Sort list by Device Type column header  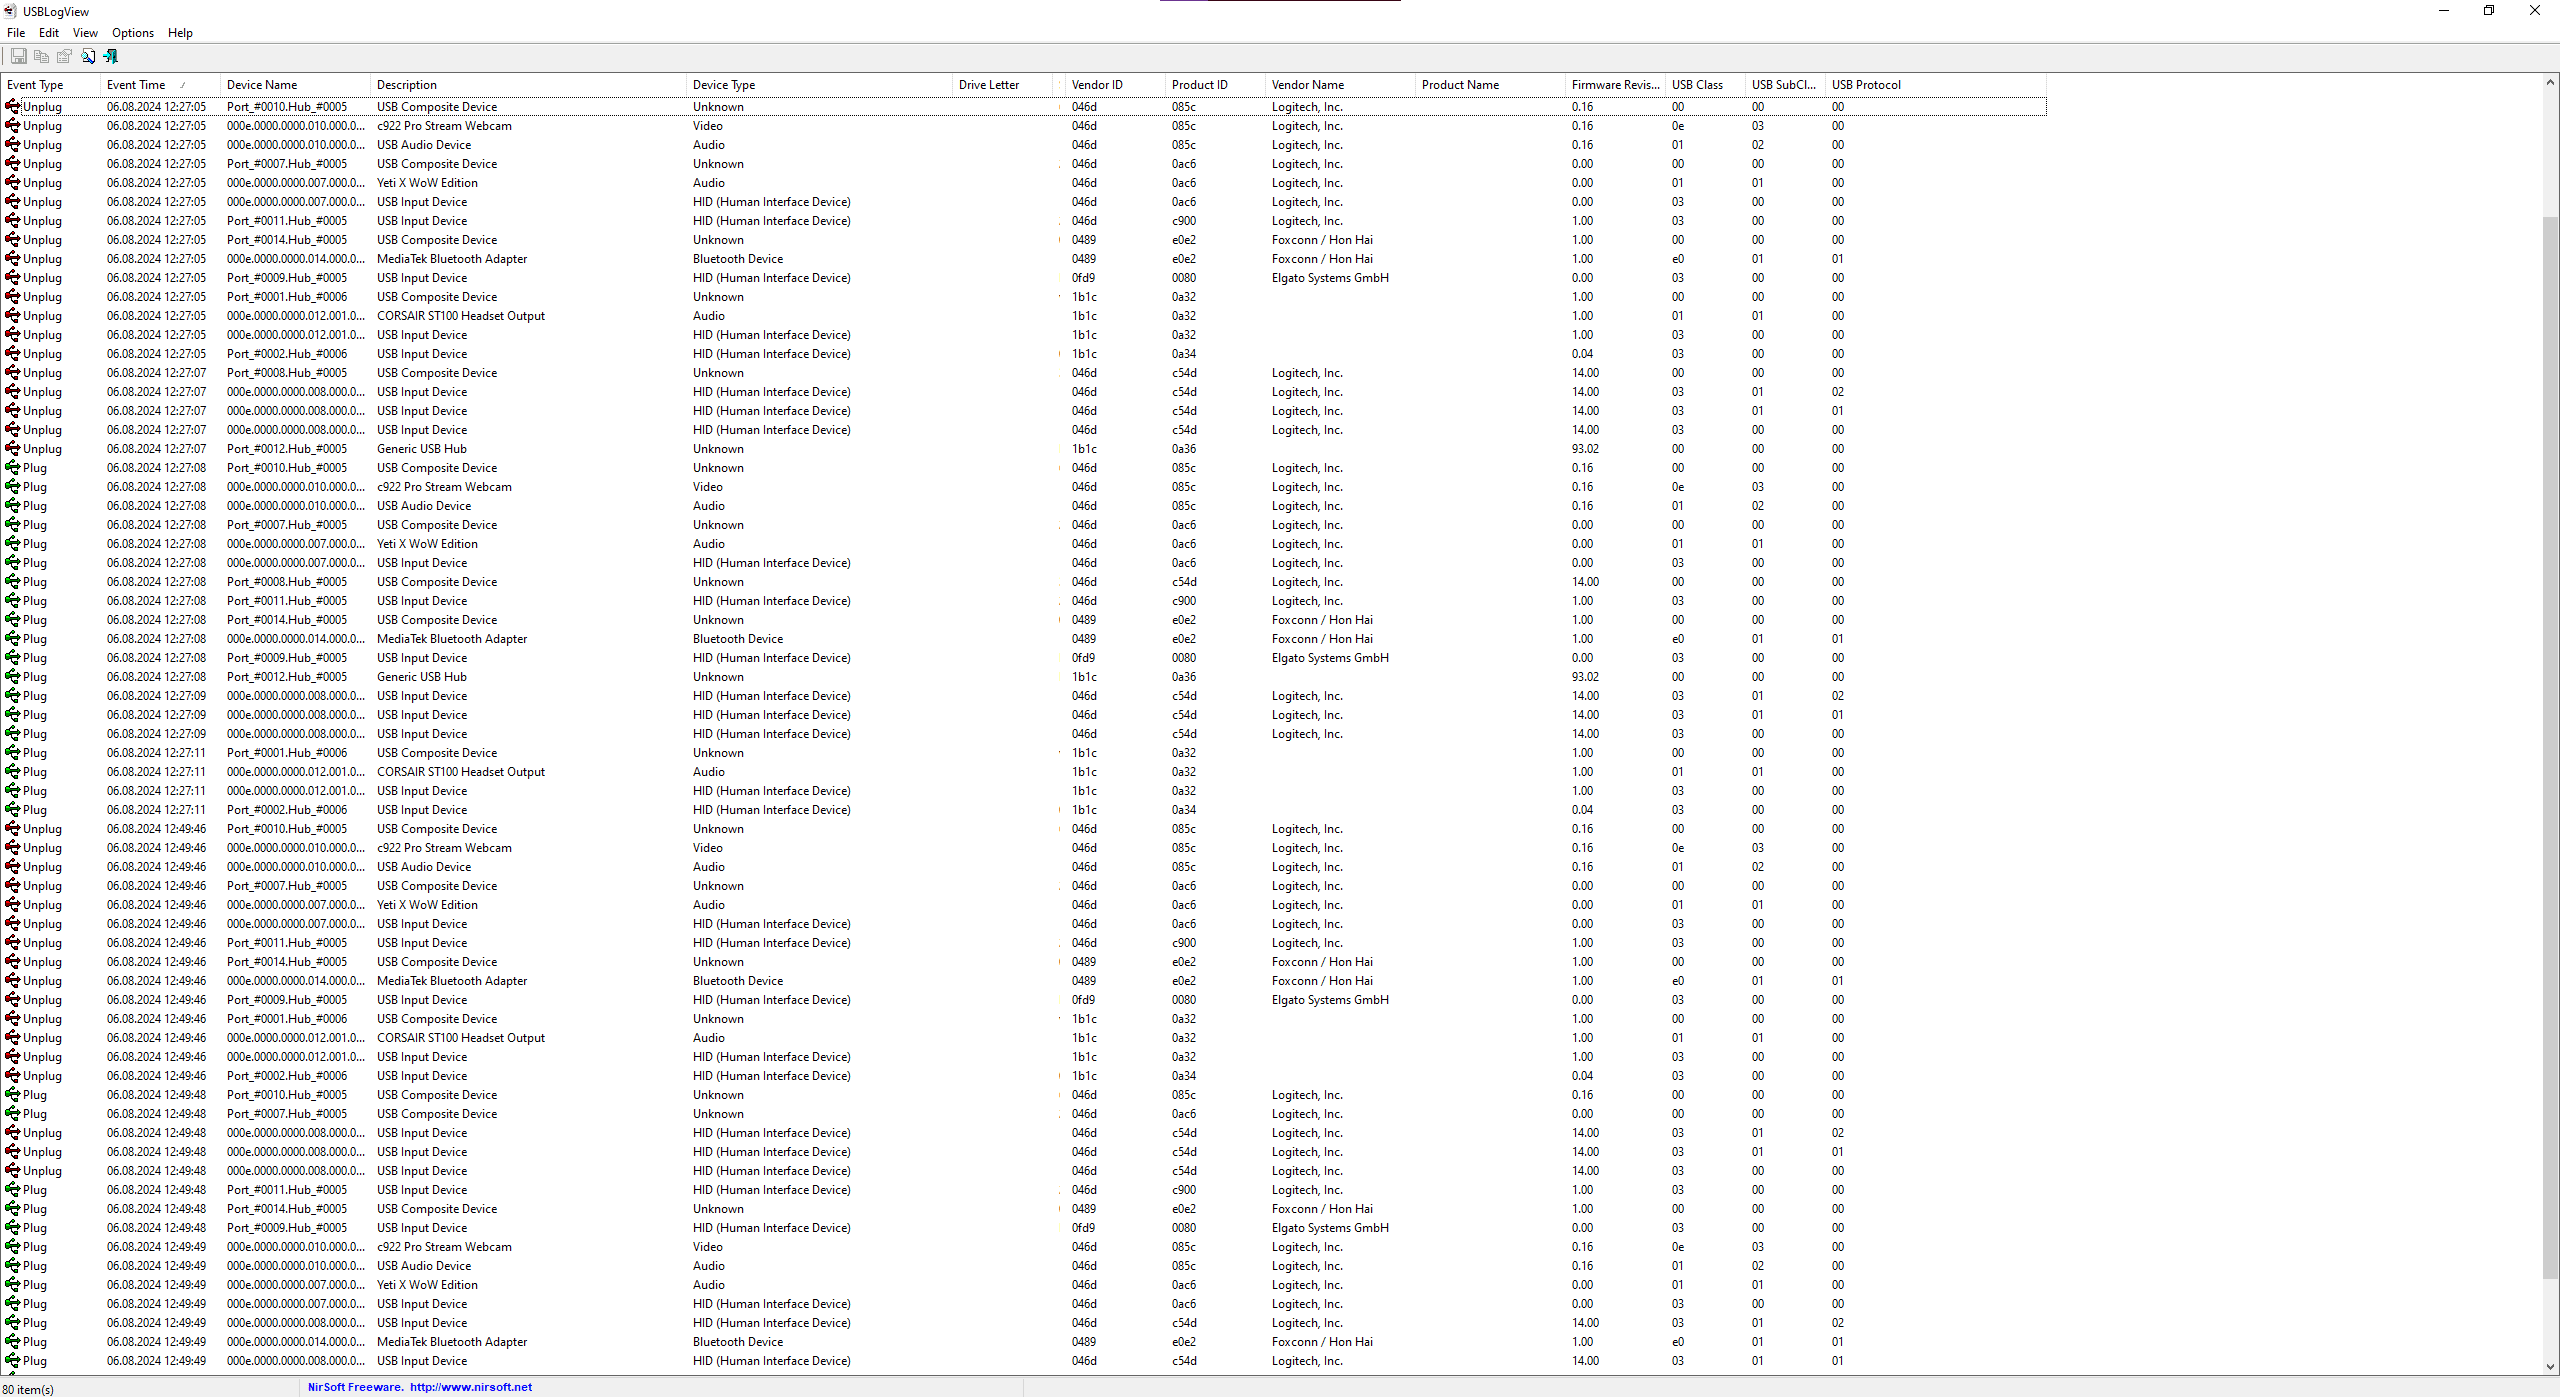tap(724, 85)
